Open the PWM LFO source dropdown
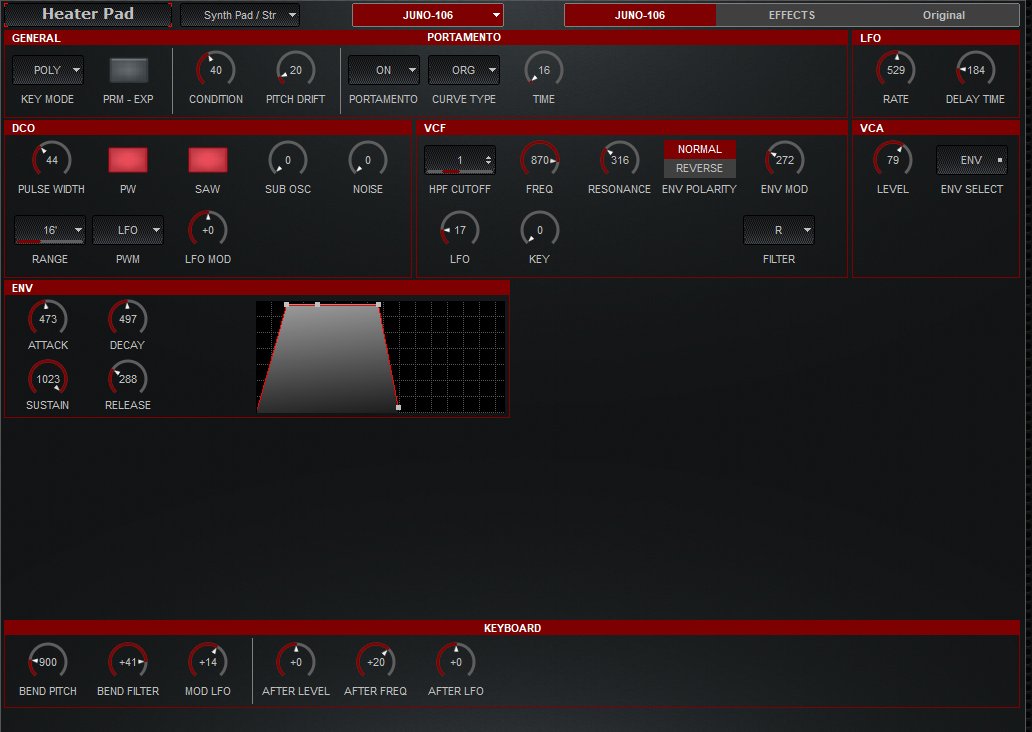The width and height of the screenshot is (1032, 732). tap(128, 230)
